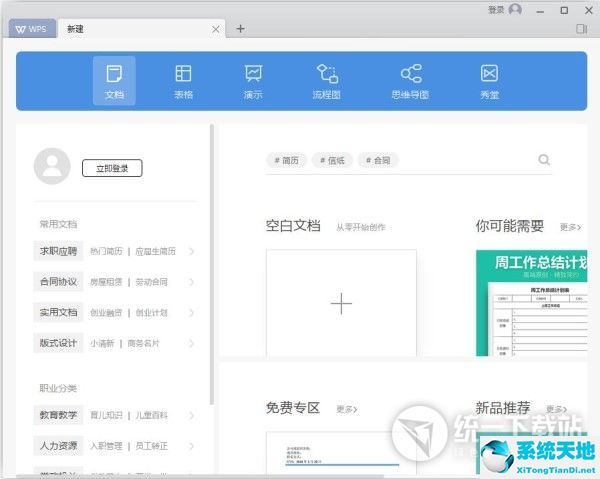Click the #信纸 search tag
This screenshot has width=600, height=479.
coord(333,160)
